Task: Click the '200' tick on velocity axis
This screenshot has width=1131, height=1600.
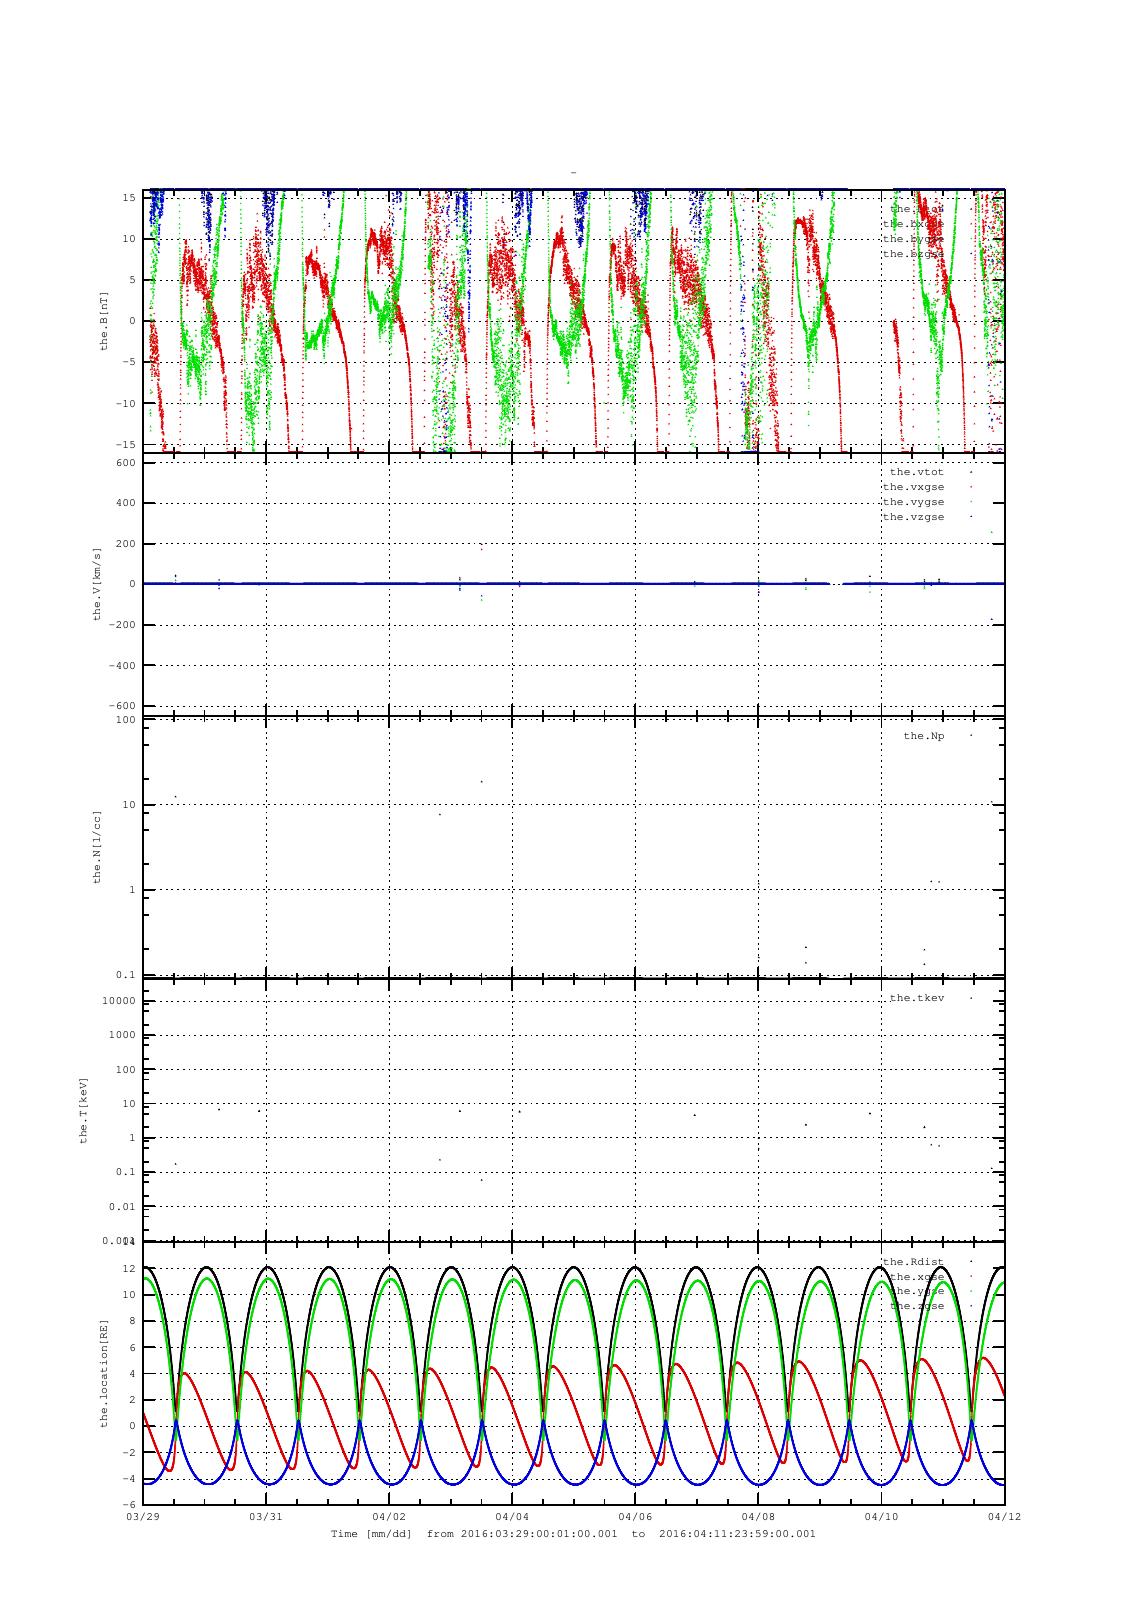Action: pos(126,544)
